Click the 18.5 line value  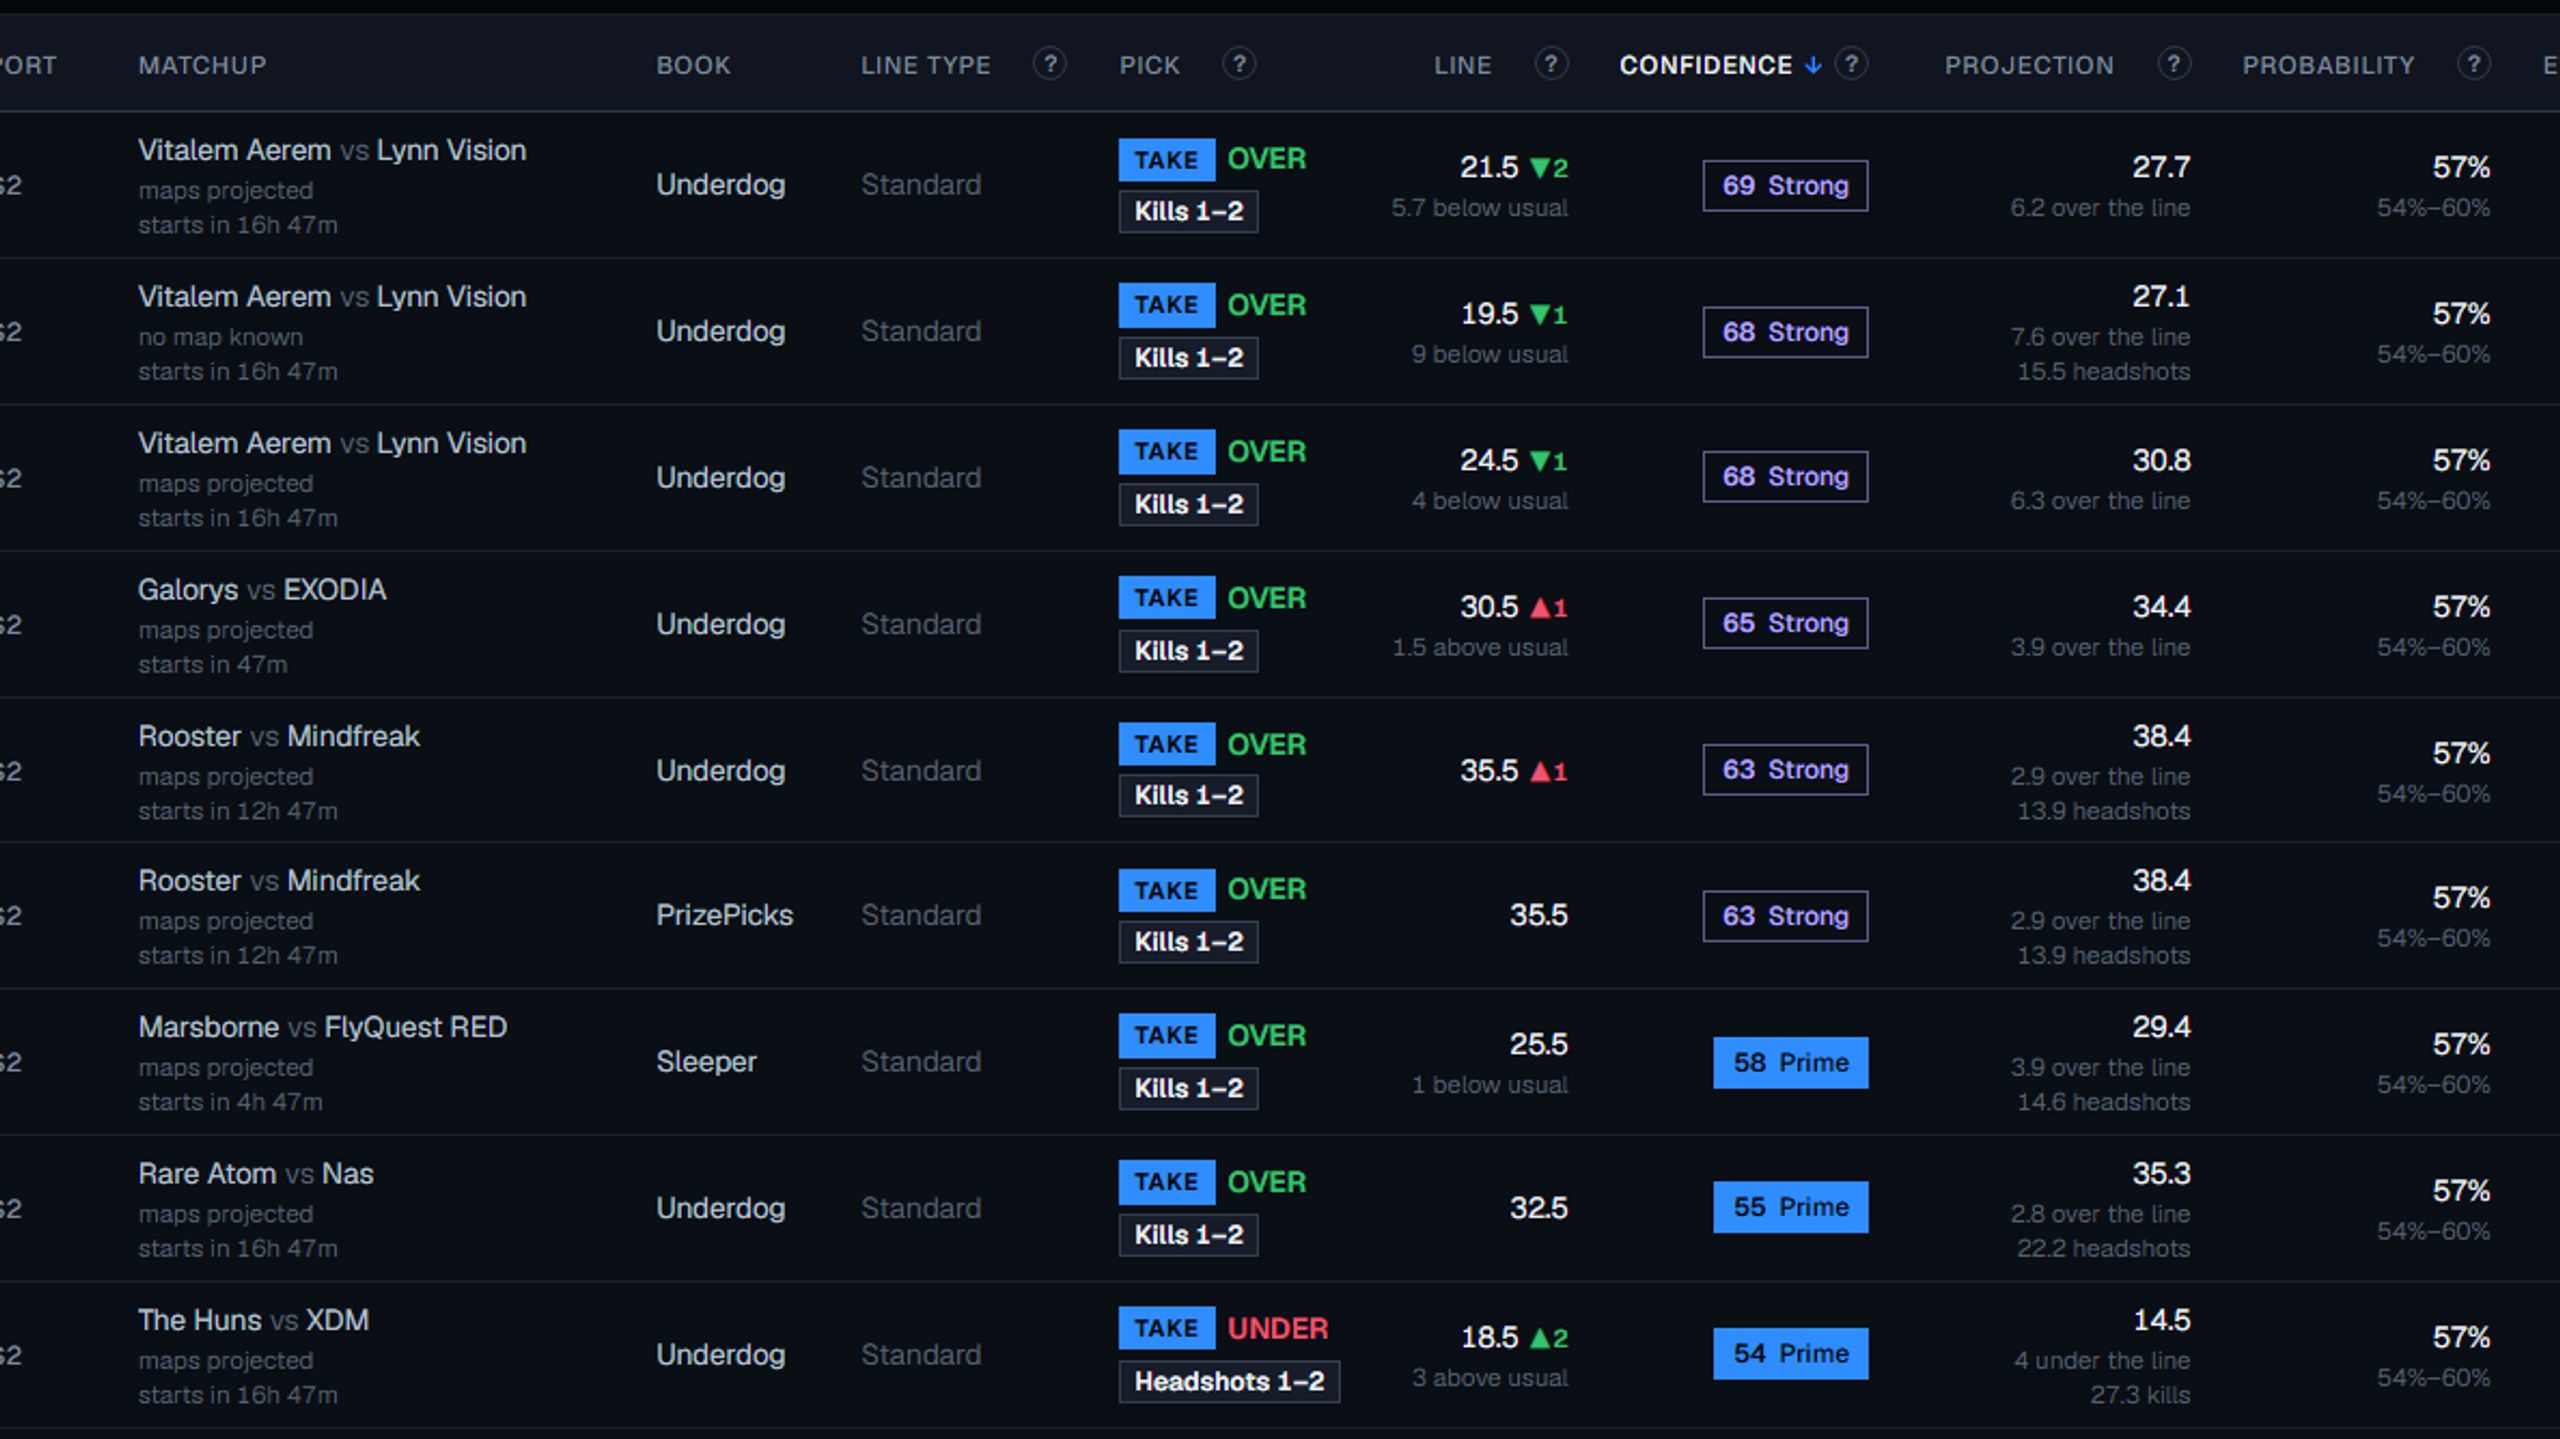coord(1490,1337)
